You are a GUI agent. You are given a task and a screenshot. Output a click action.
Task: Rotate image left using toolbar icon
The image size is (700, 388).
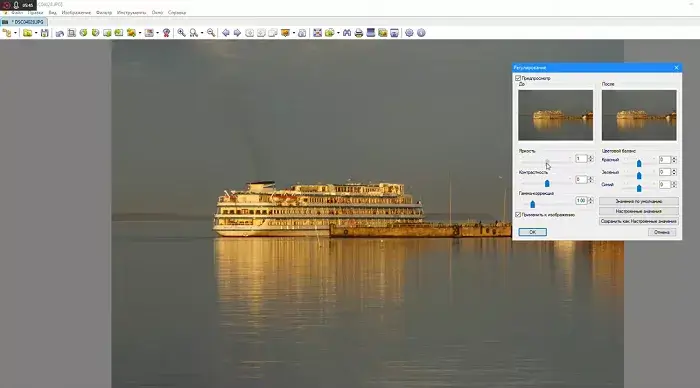(x=83, y=33)
